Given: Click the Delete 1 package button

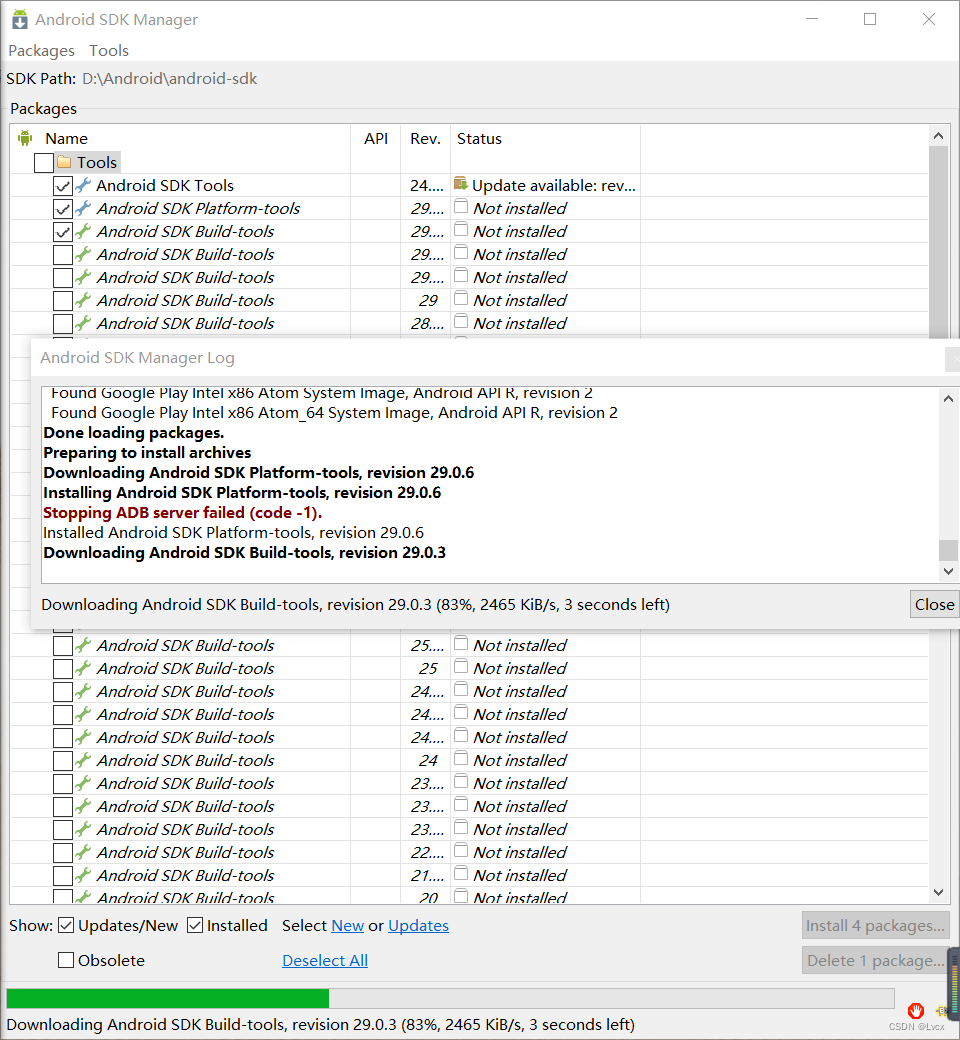Looking at the screenshot, I should (875, 960).
